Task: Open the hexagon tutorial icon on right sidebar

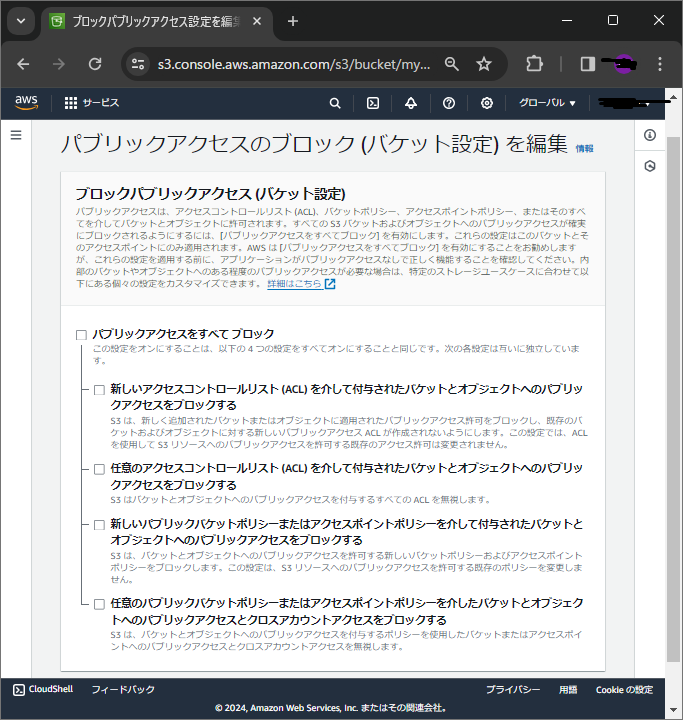Action: pyautogui.click(x=649, y=166)
